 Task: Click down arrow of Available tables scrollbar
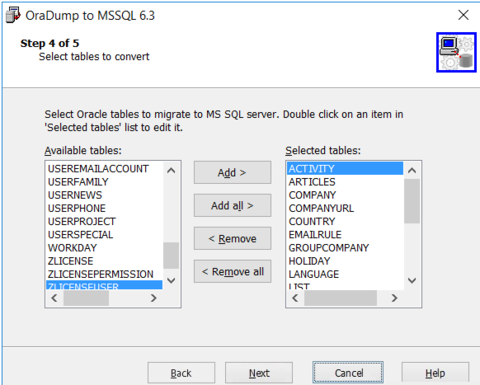(x=171, y=280)
